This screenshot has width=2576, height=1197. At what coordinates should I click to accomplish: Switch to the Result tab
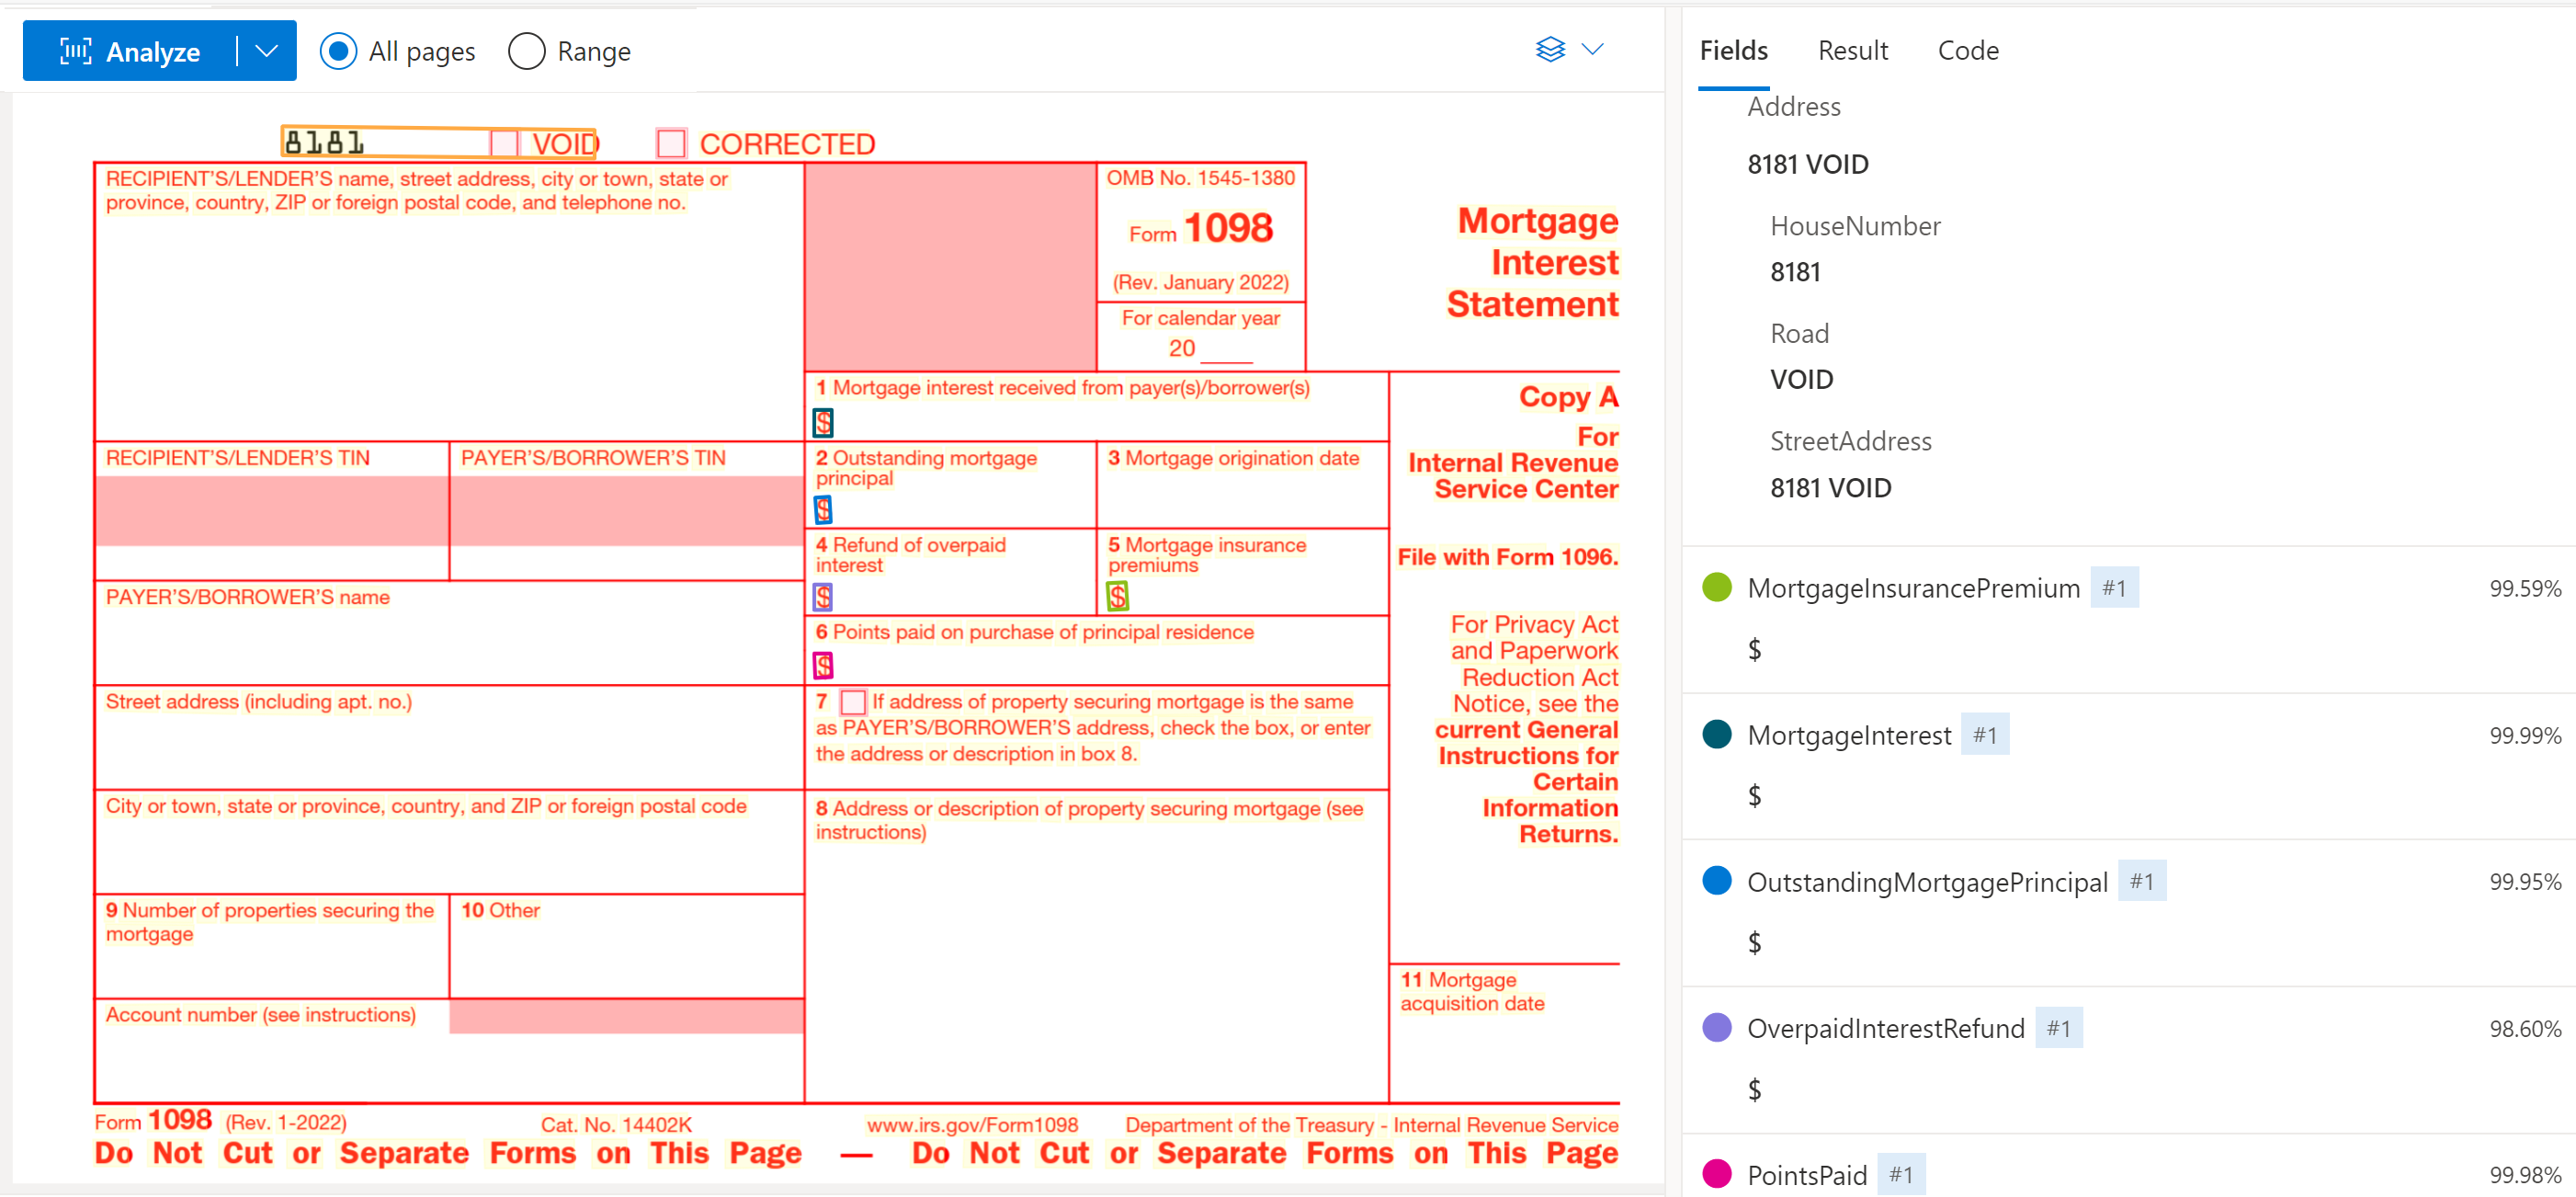pyautogui.click(x=1852, y=50)
